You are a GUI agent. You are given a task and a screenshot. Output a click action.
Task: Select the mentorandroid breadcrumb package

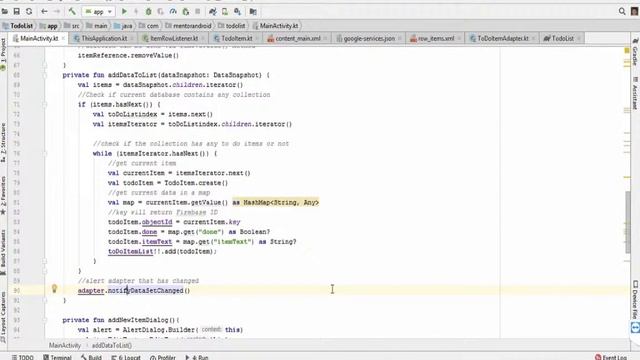188,26
